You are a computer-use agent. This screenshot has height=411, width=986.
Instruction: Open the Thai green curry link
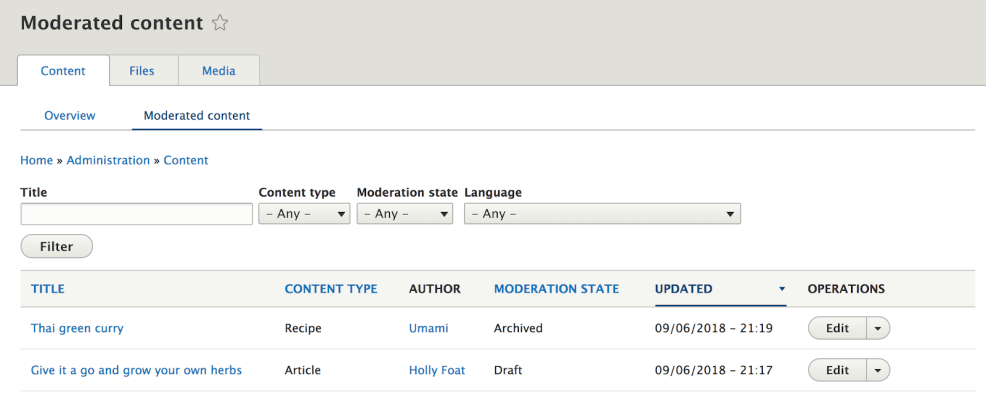click(77, 328)
